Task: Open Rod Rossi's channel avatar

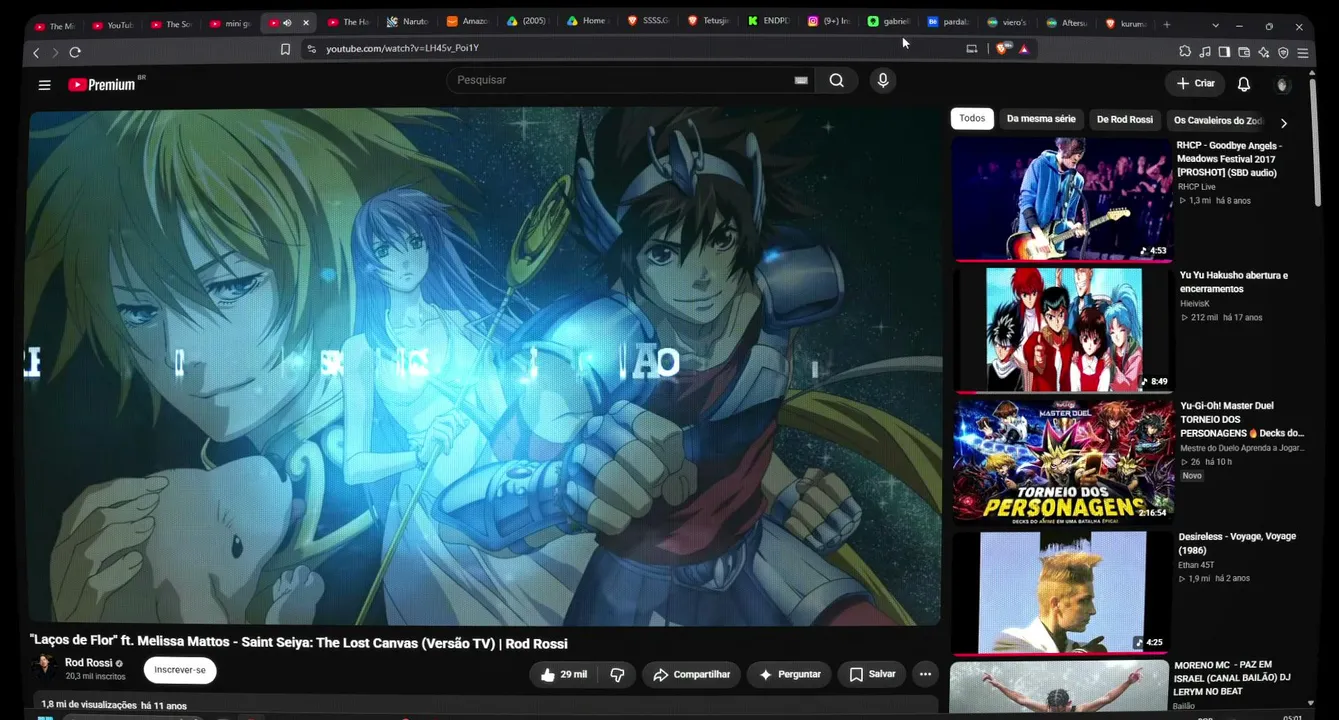Action: click(45, 668)
